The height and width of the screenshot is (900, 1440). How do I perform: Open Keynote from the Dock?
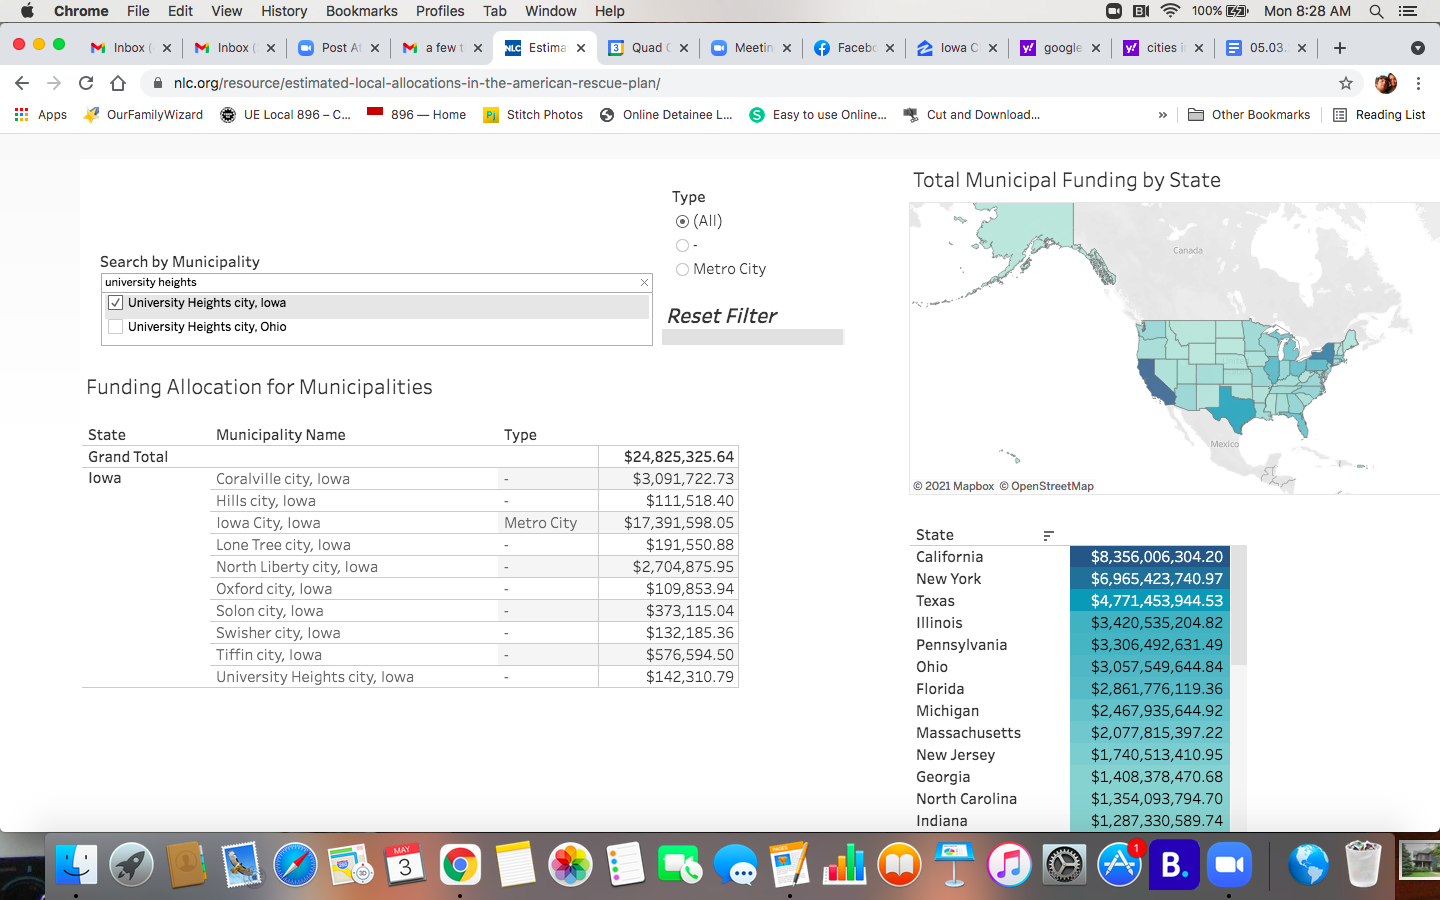tap(954, 865)
